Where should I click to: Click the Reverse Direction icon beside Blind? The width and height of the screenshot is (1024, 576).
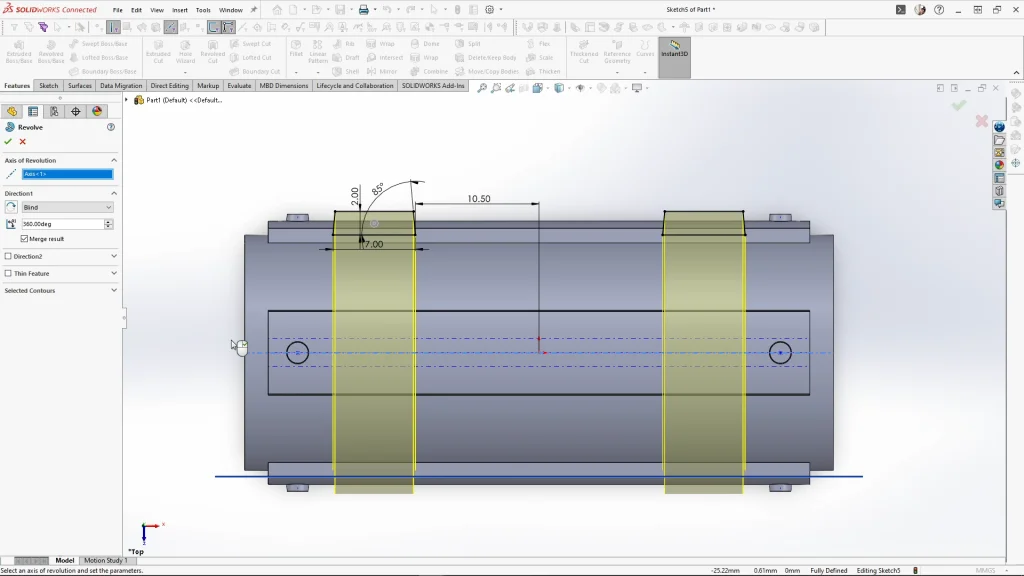[11, 208]
